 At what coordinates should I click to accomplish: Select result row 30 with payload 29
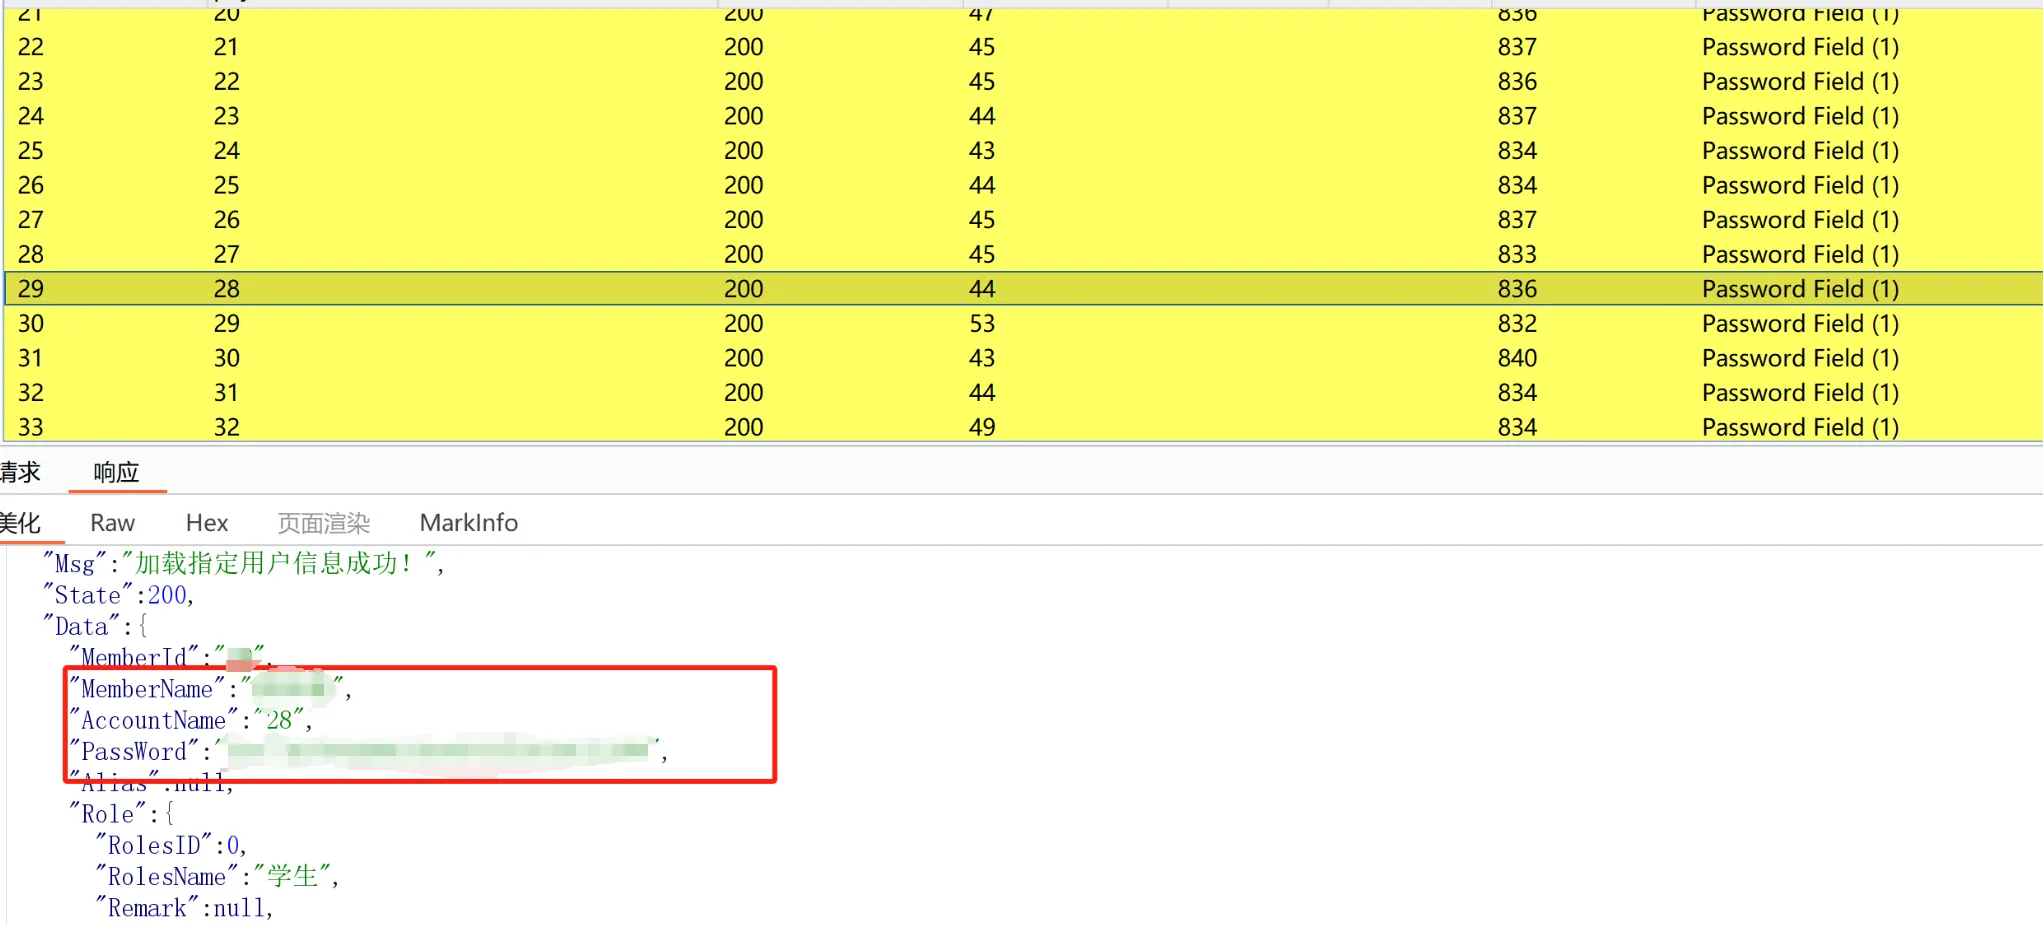click(x=226, y=324)
